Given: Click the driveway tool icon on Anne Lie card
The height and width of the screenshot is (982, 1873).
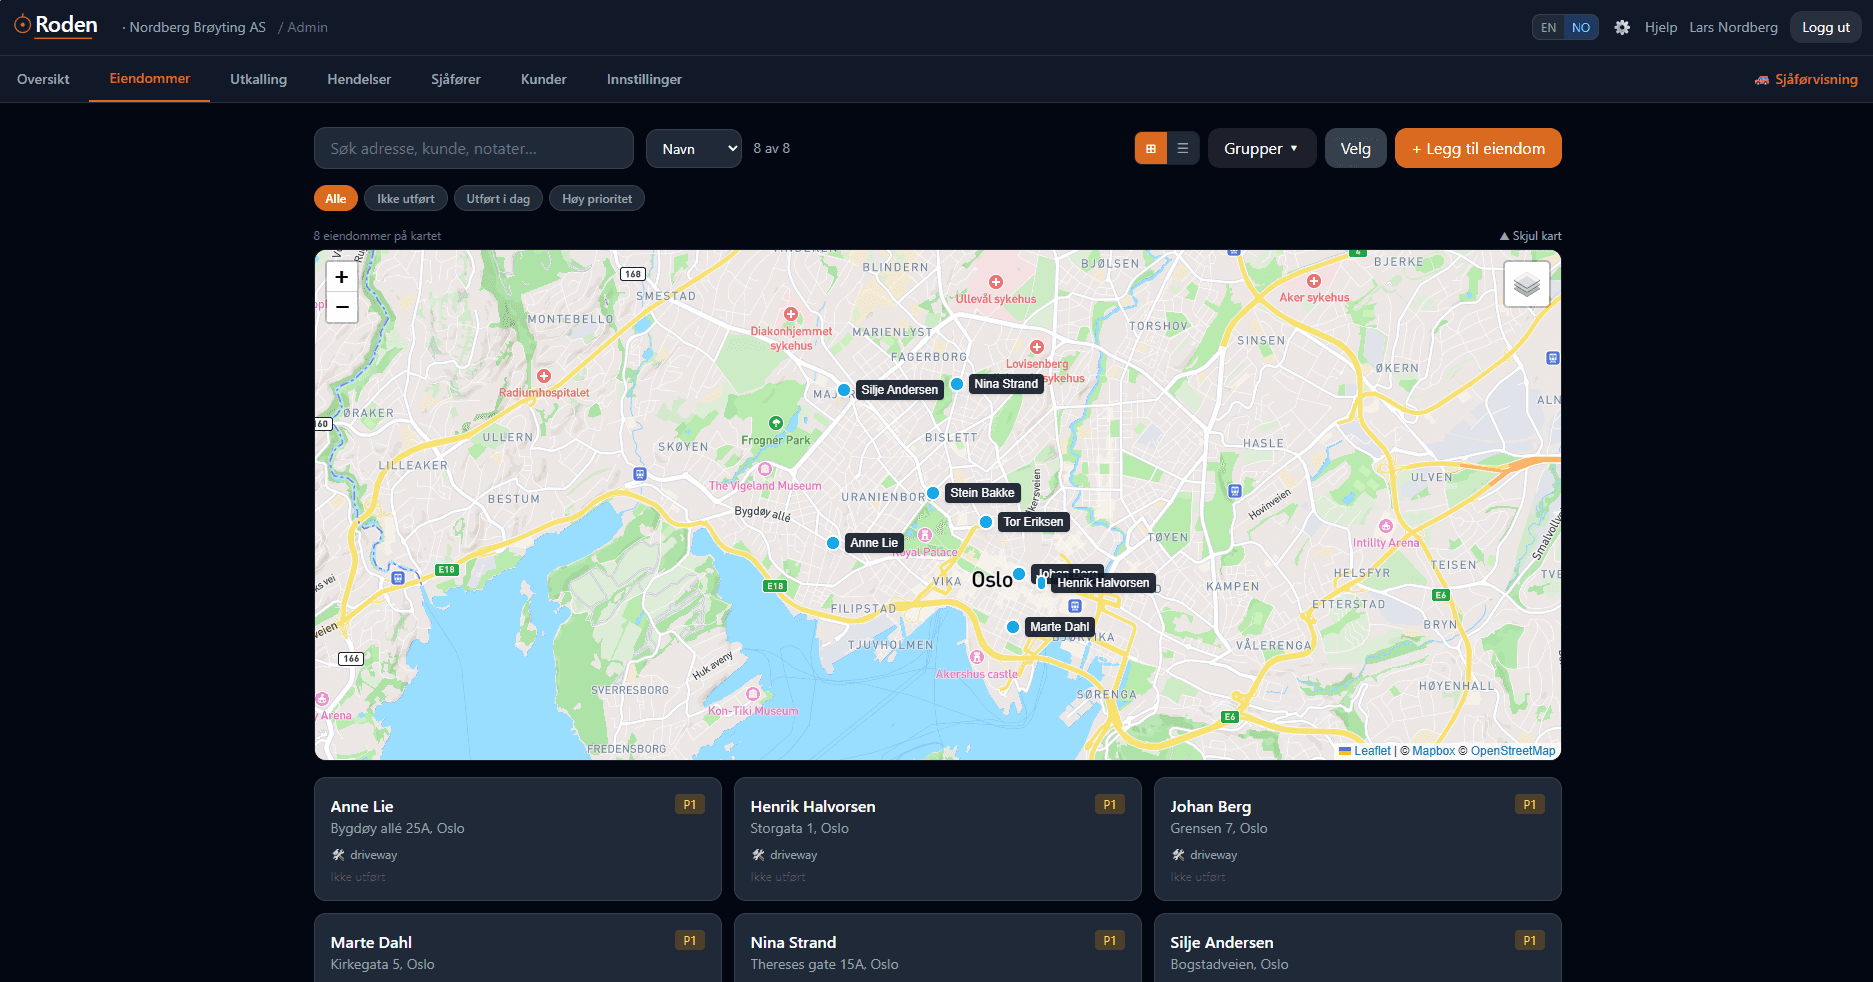Looking at the screenshot, I should pyautogui.click(x=338, y=855).
